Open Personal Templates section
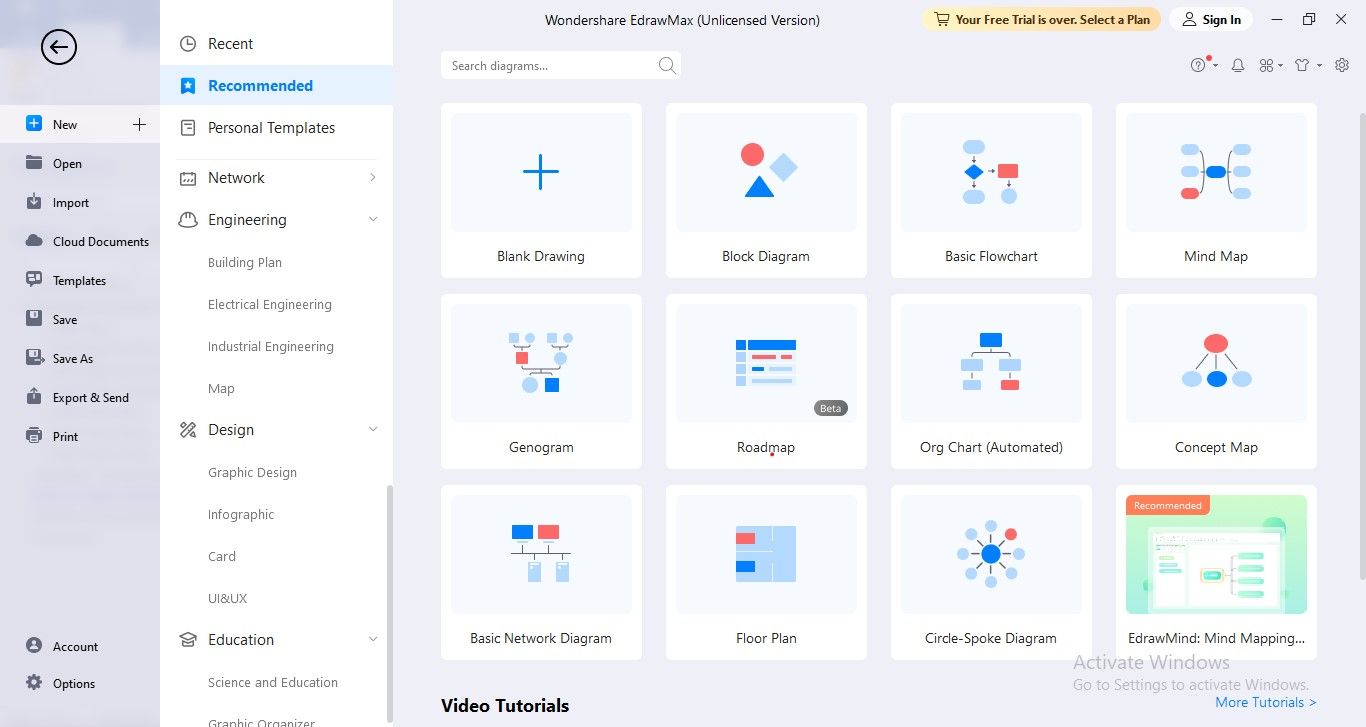This screenshot has width=1366, height=727. (276, 128)
